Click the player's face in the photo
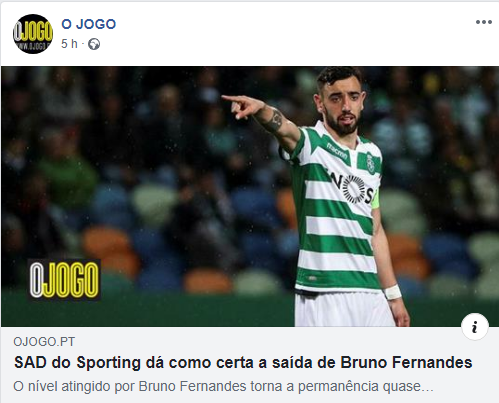This screenshot has width=499, height=403. point(342,107)
